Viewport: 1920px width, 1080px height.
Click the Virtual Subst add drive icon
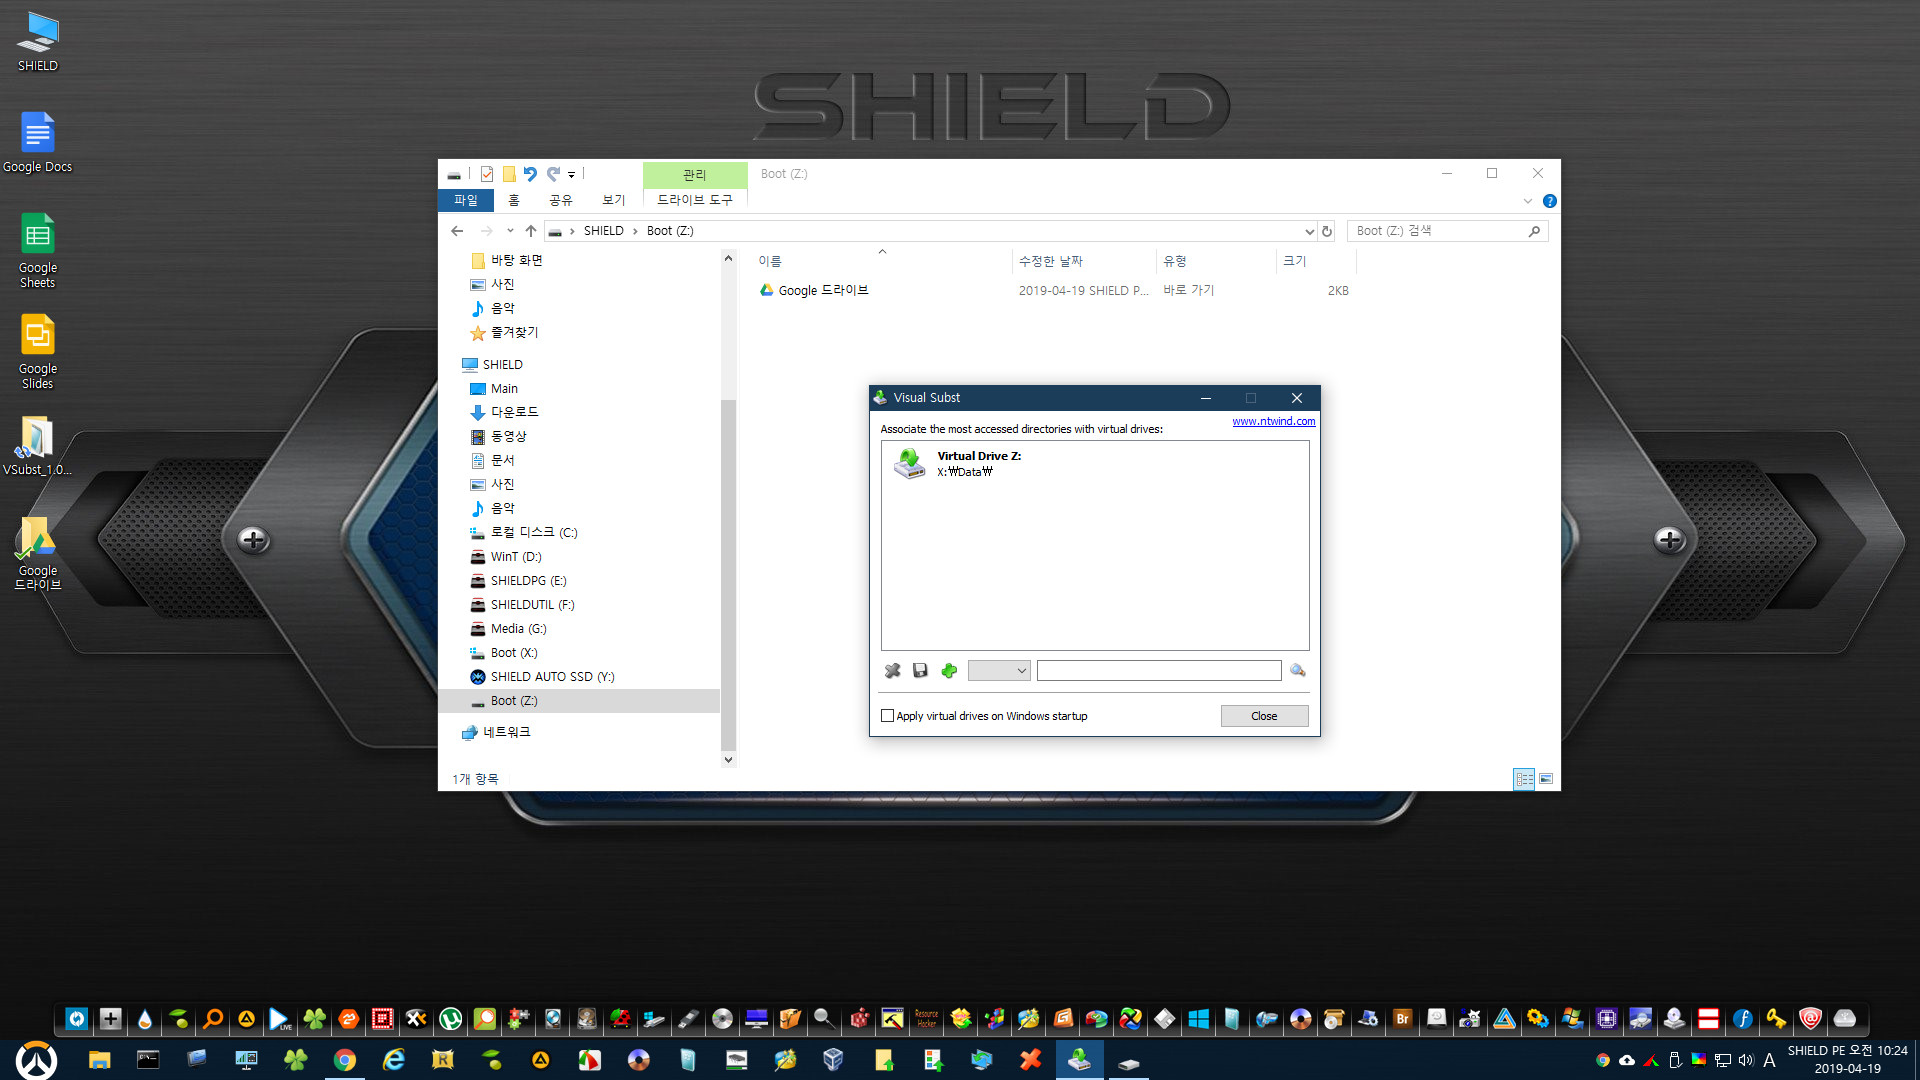949,670
